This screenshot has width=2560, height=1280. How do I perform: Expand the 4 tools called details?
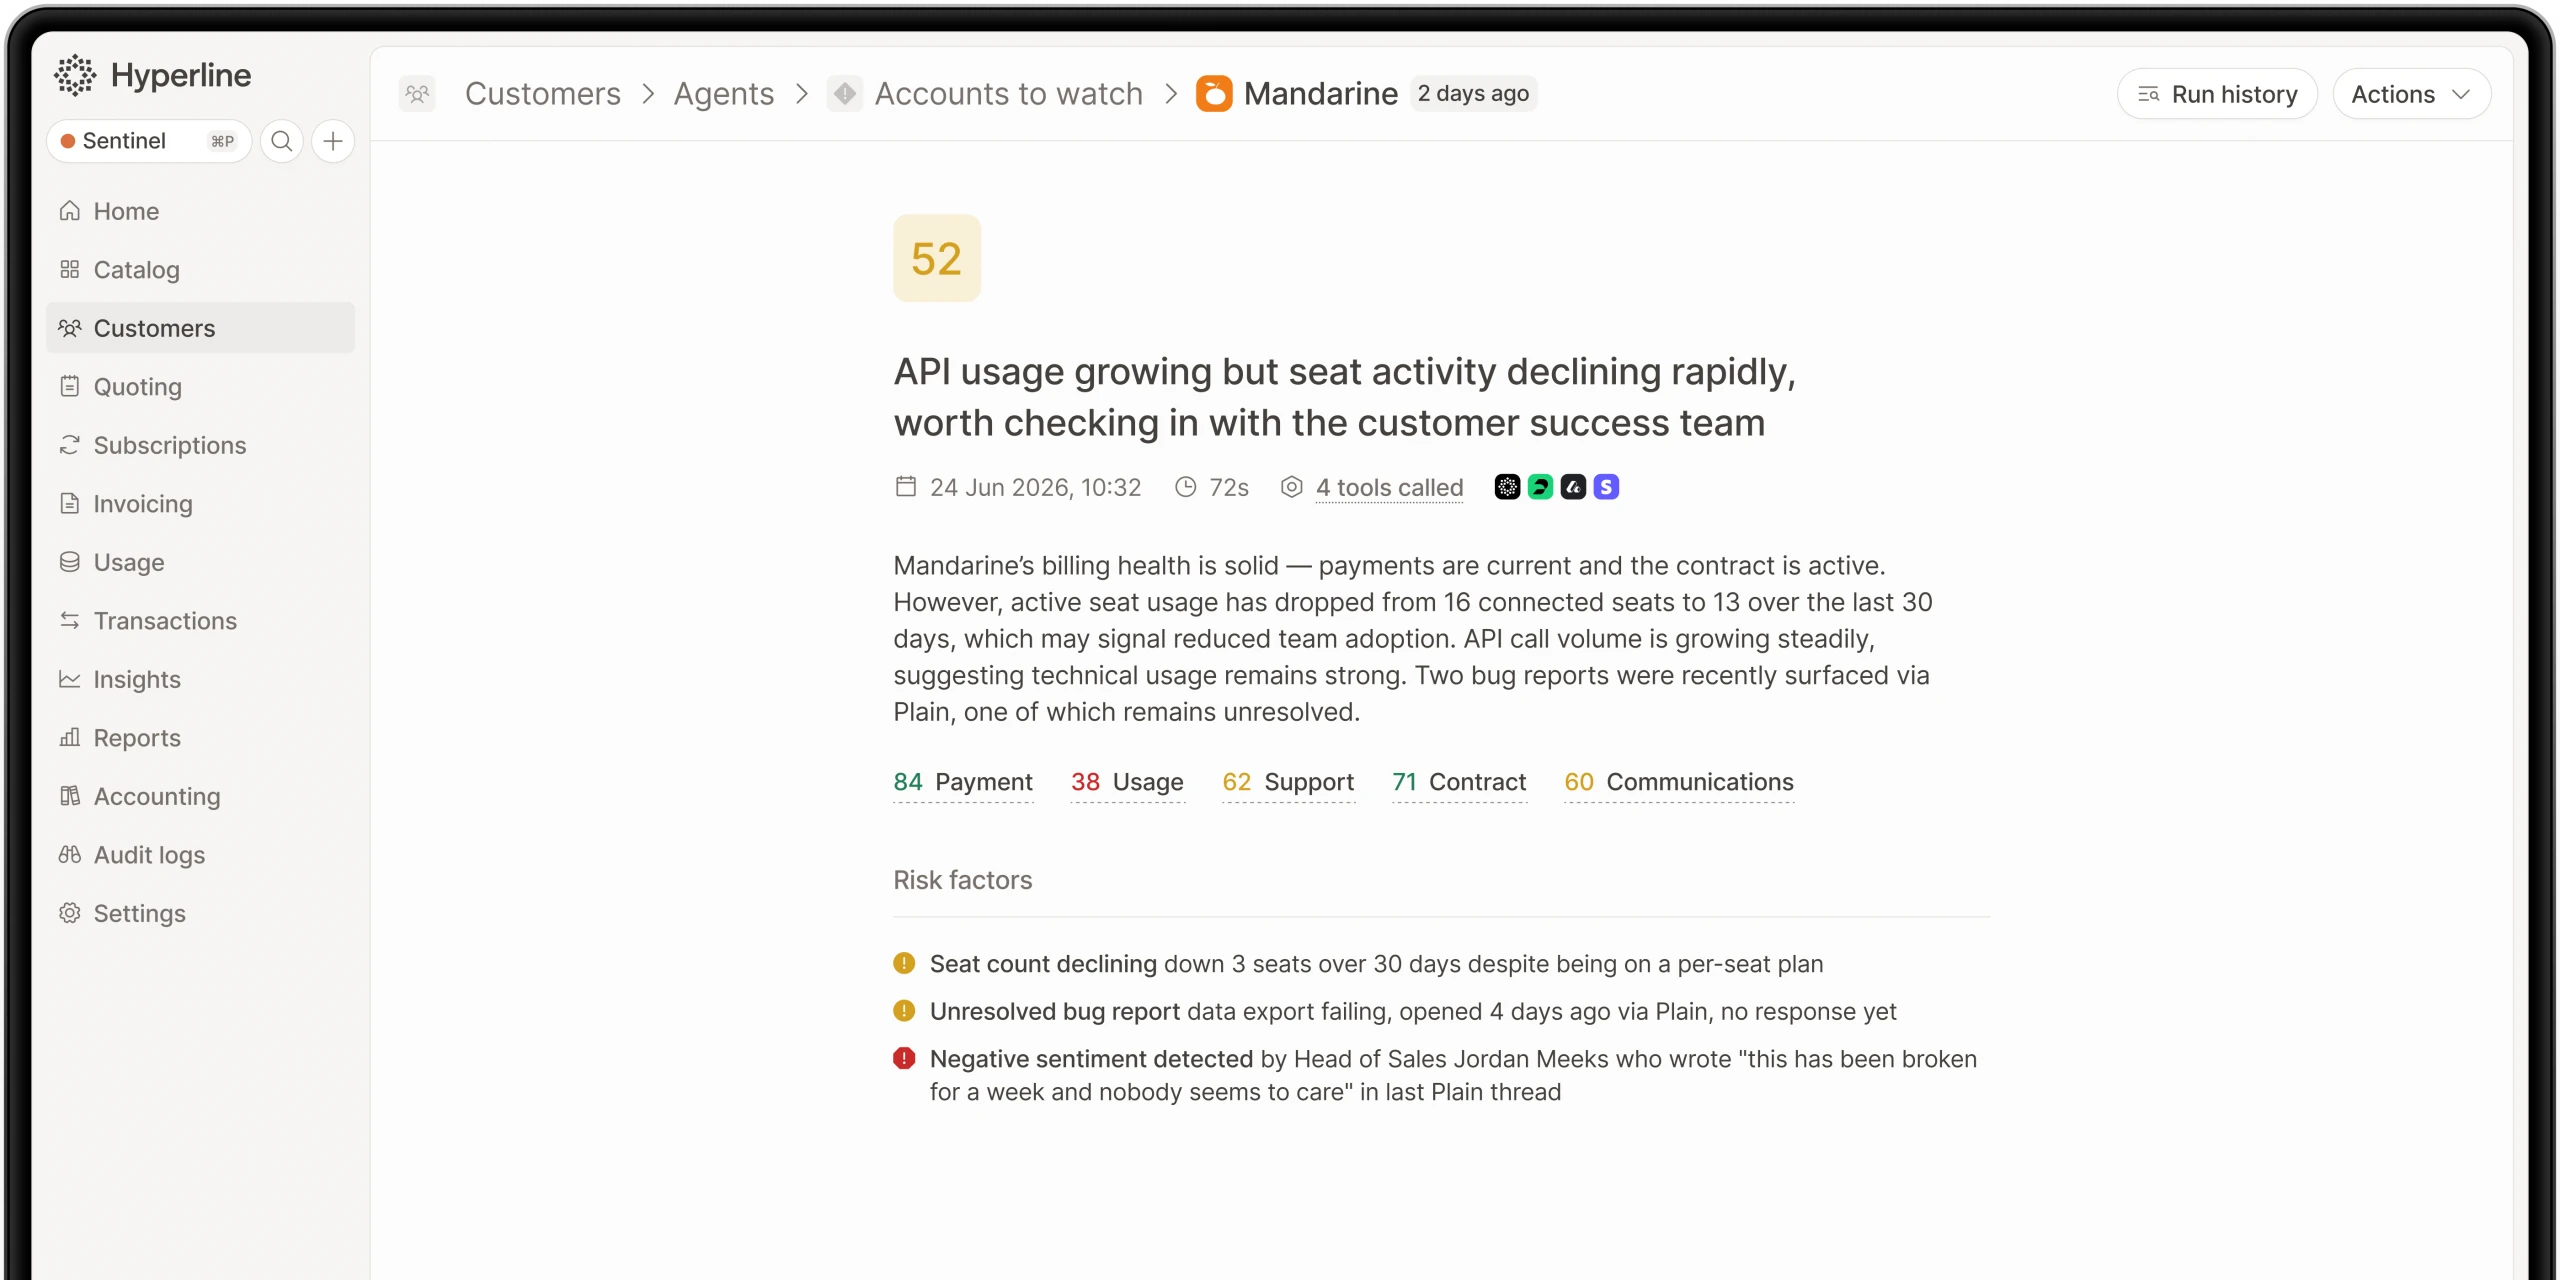pos(1389,488)
